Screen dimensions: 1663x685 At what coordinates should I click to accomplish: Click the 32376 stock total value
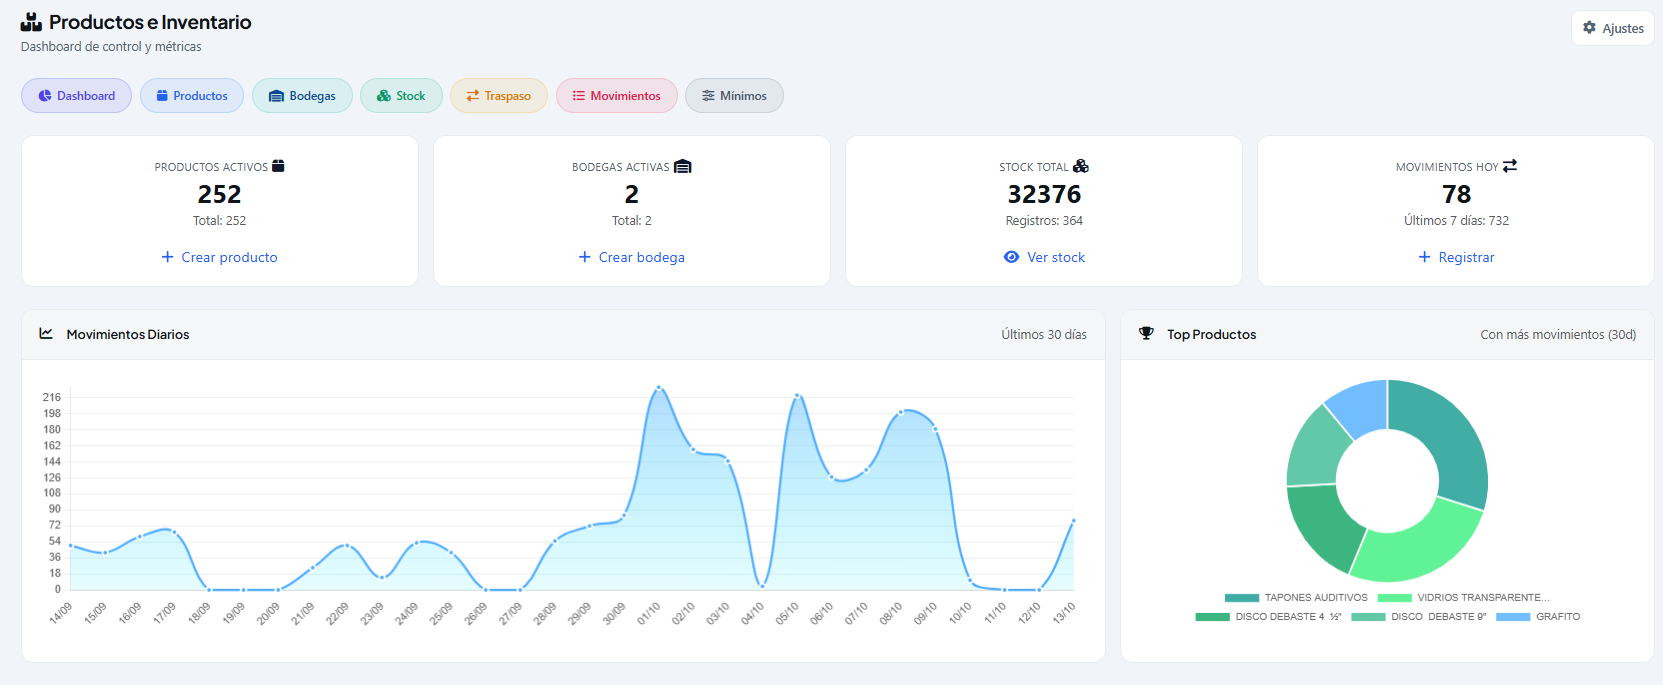(x=1044, y=194)
